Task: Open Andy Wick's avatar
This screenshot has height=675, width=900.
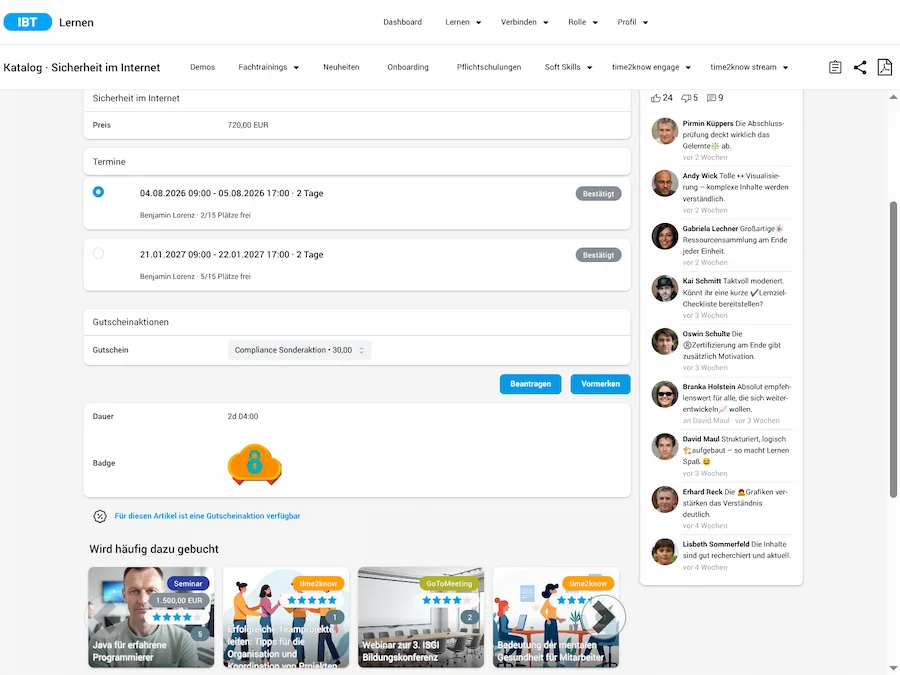Action: (x=665, y=184)
